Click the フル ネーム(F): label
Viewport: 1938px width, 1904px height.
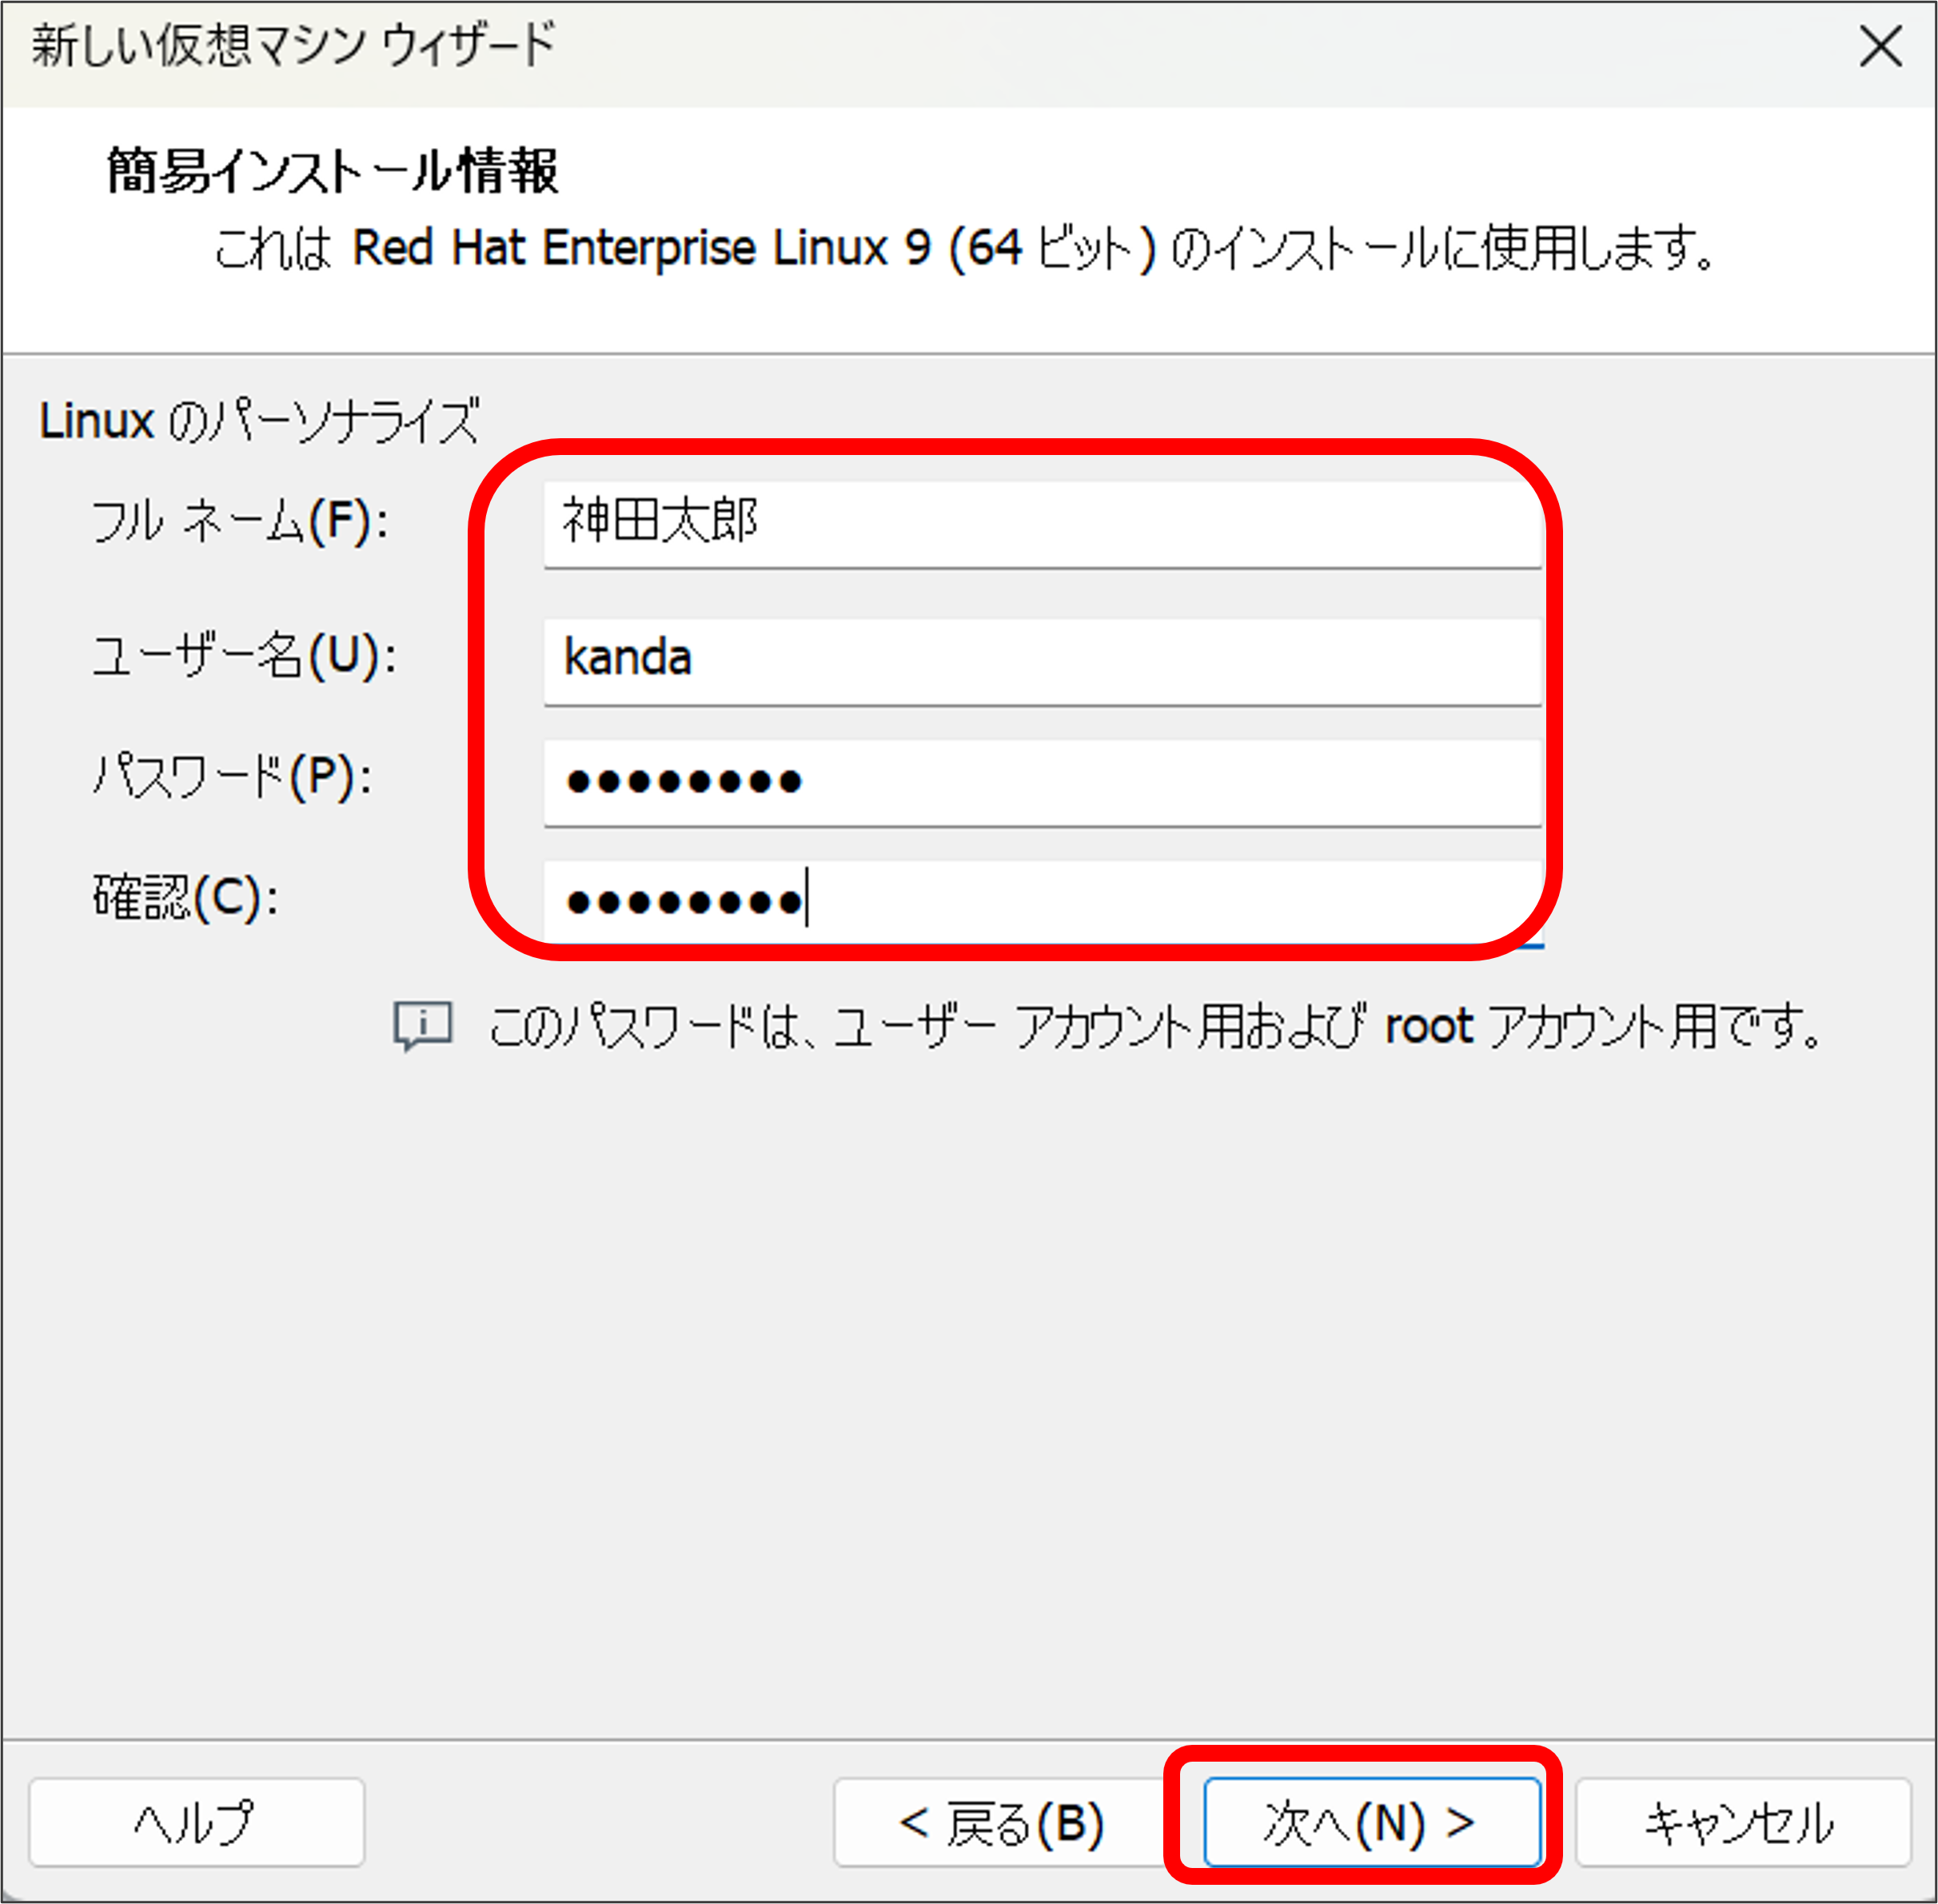240,522
